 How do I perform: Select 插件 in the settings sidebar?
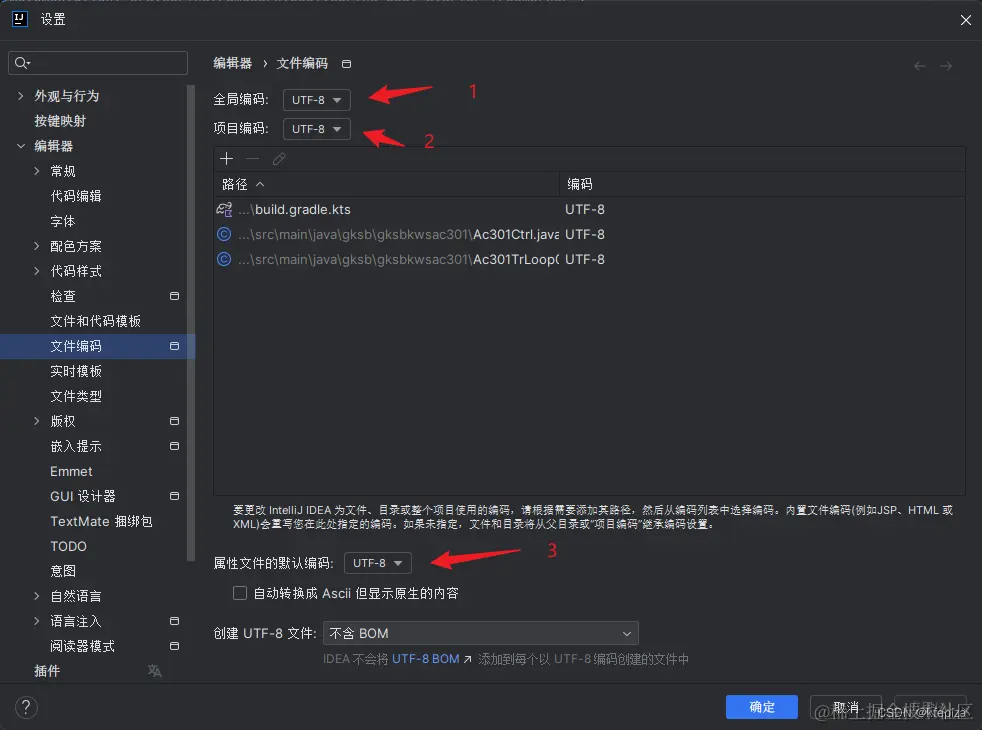(x=46, y=670)
